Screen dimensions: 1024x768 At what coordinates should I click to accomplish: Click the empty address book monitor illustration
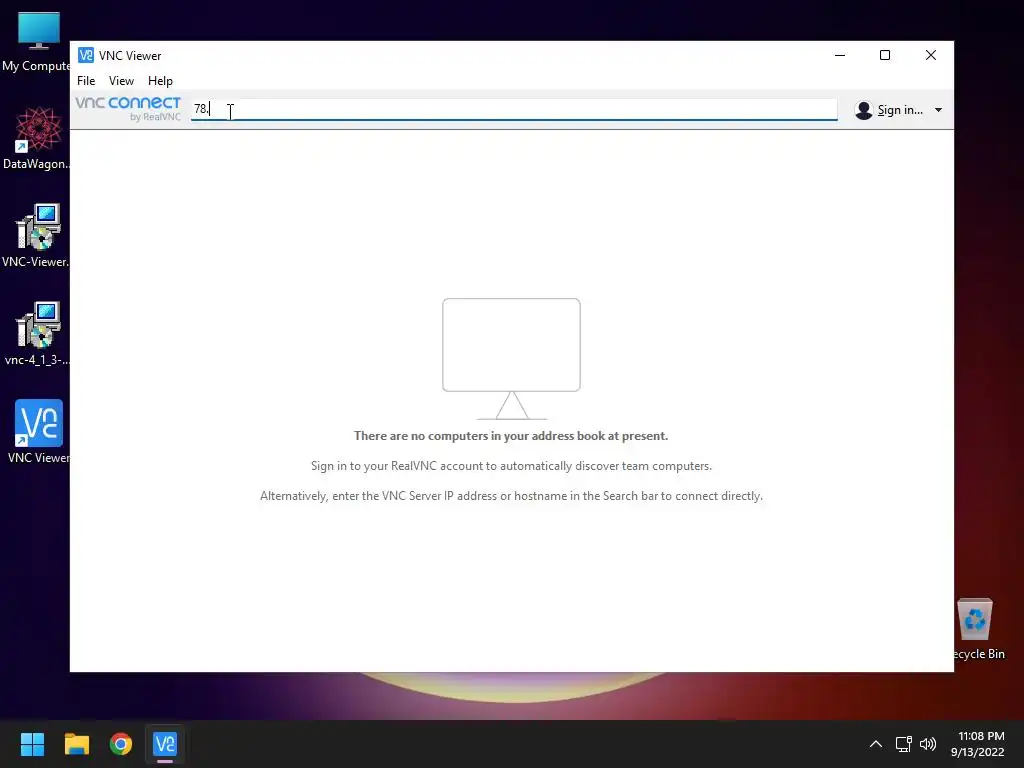click(x=511, y=359)
